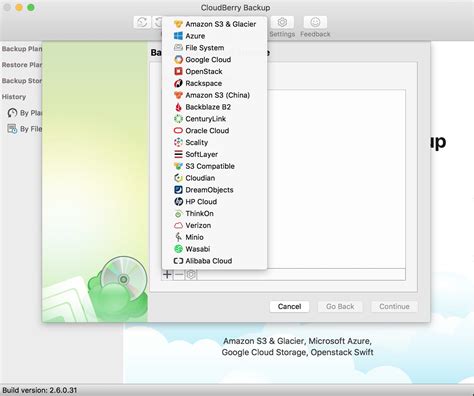Click the Build version status text
The width and height of the screenshot is (474, 396).
pos(40,390)
